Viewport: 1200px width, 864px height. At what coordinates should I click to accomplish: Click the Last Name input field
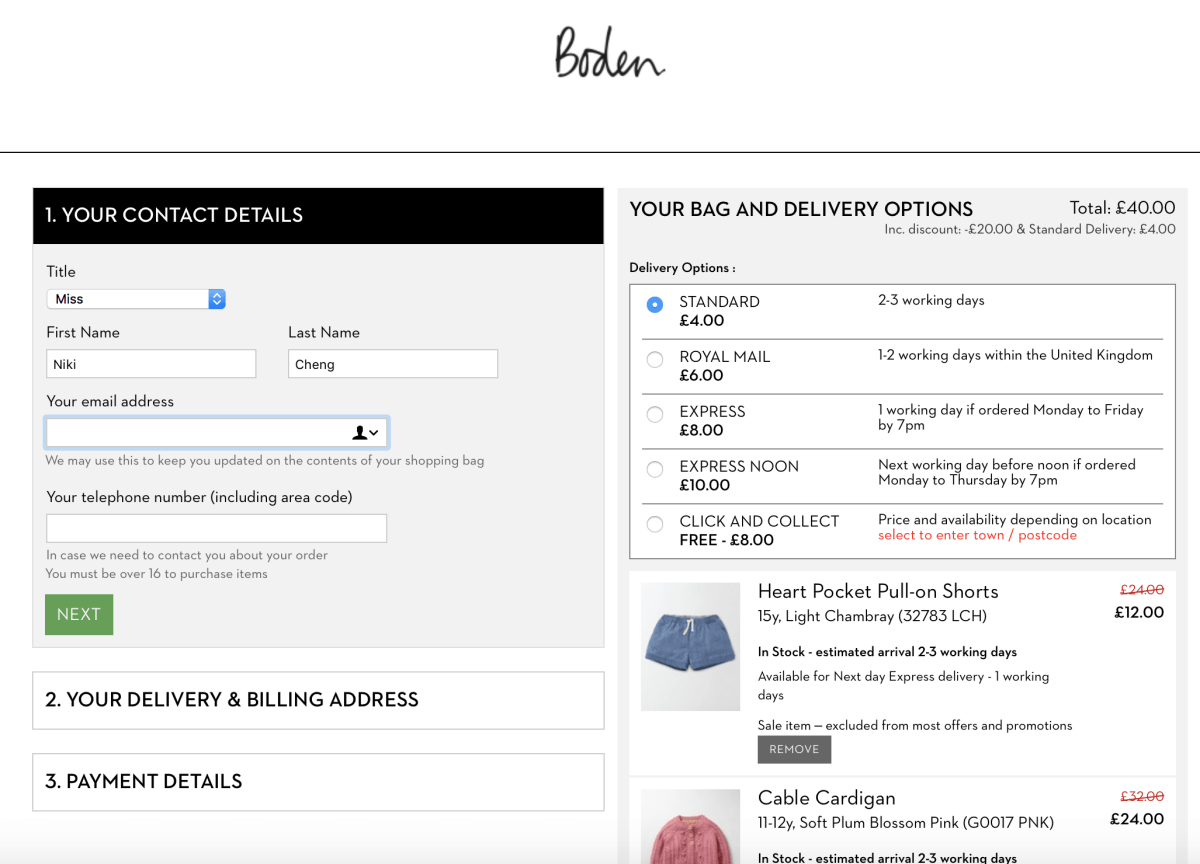point(393,364)
